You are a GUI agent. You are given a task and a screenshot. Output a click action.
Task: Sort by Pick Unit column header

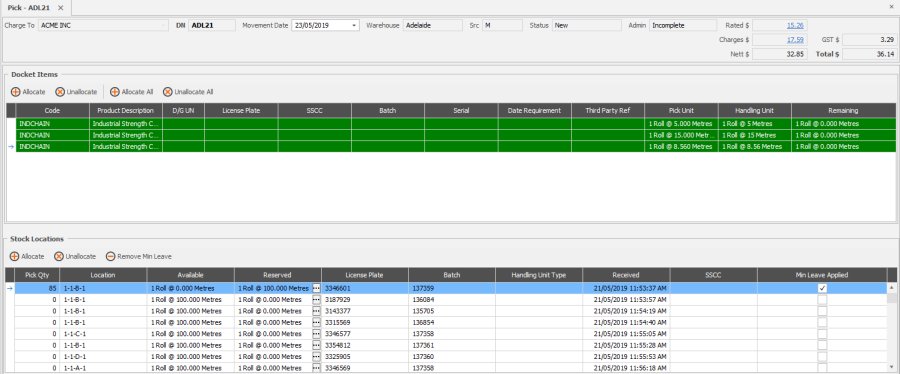681,110
